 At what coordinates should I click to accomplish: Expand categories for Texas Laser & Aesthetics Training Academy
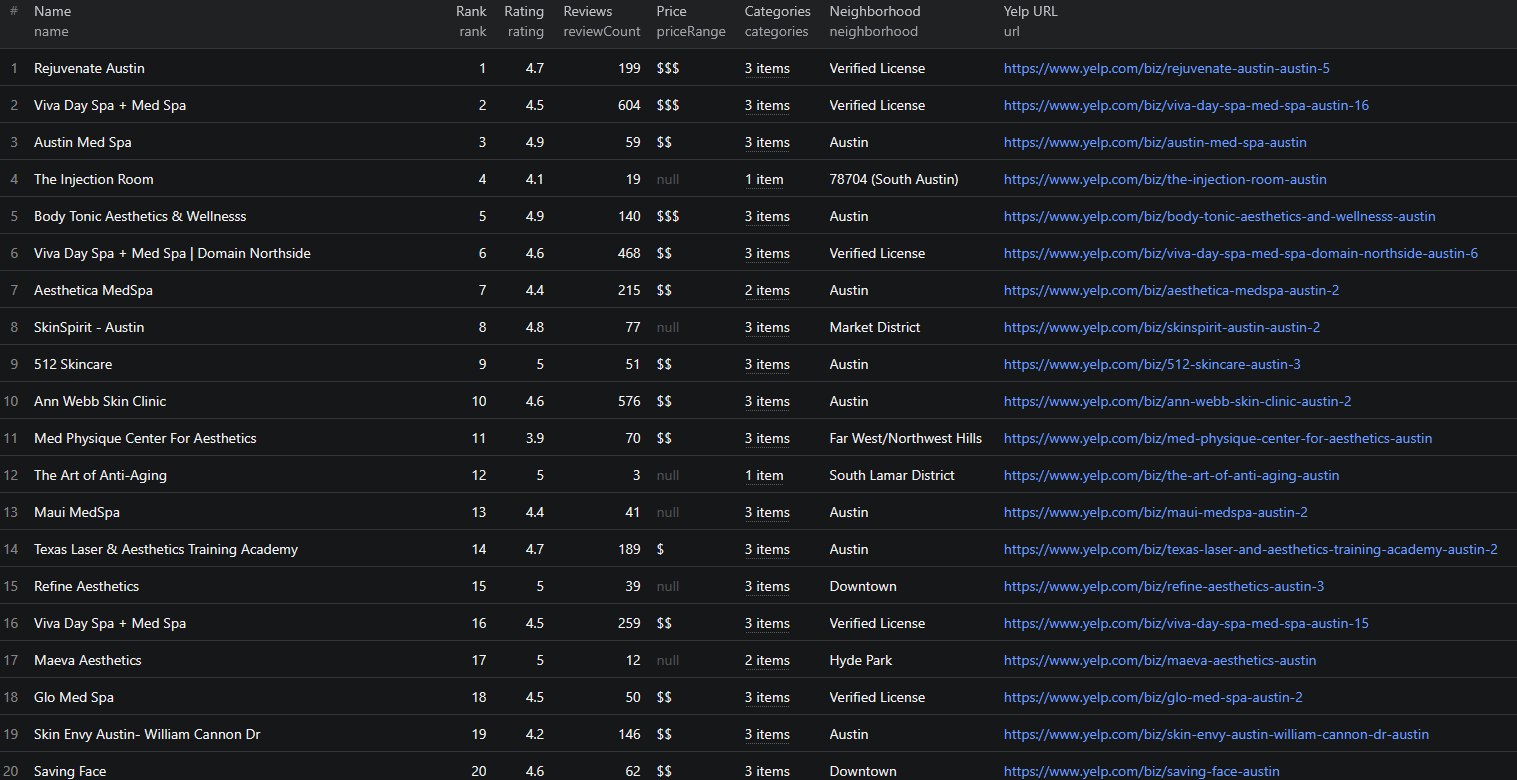pos(767,549)
